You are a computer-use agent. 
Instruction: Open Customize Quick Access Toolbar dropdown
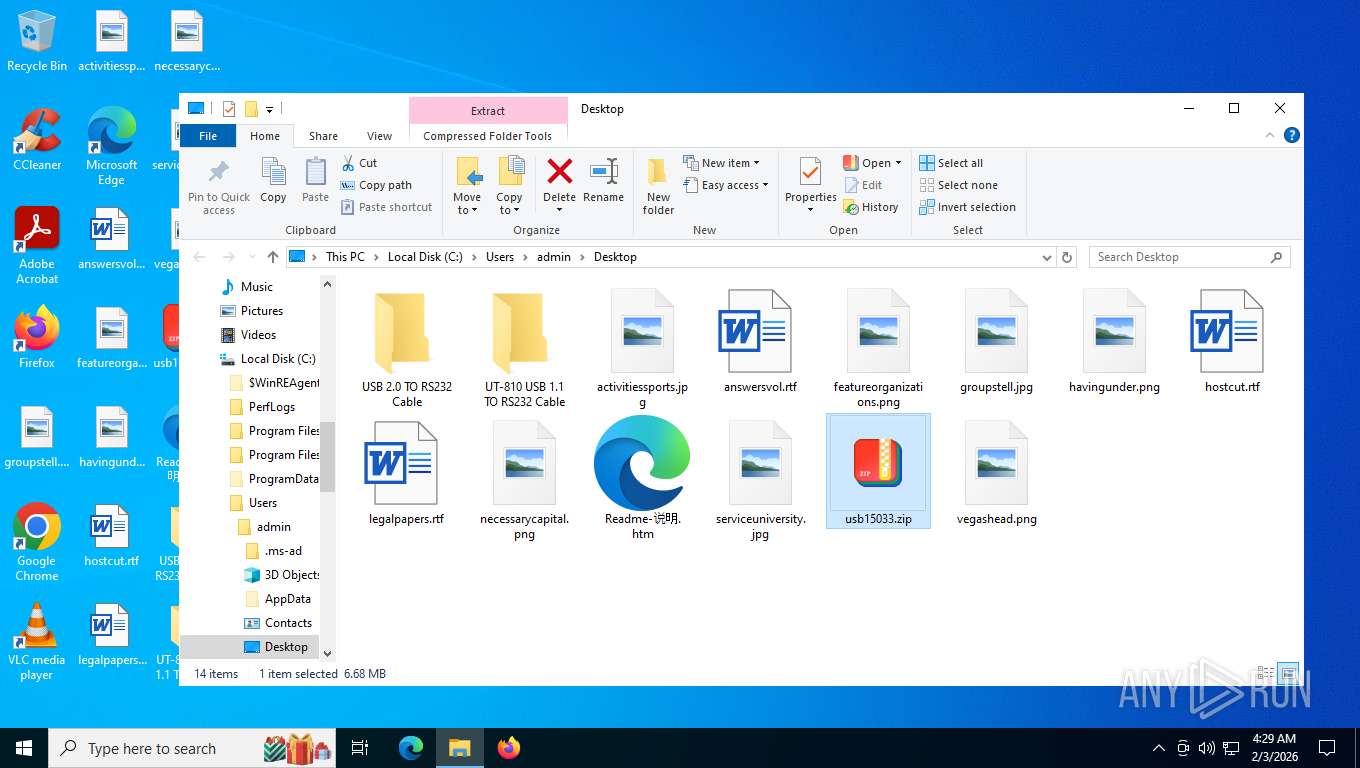pyautogui.click(x=270, y=109)
